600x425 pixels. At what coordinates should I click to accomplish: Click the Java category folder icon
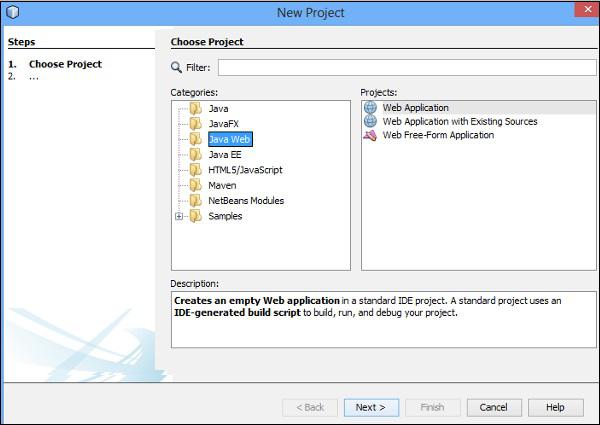pos(195,108)
